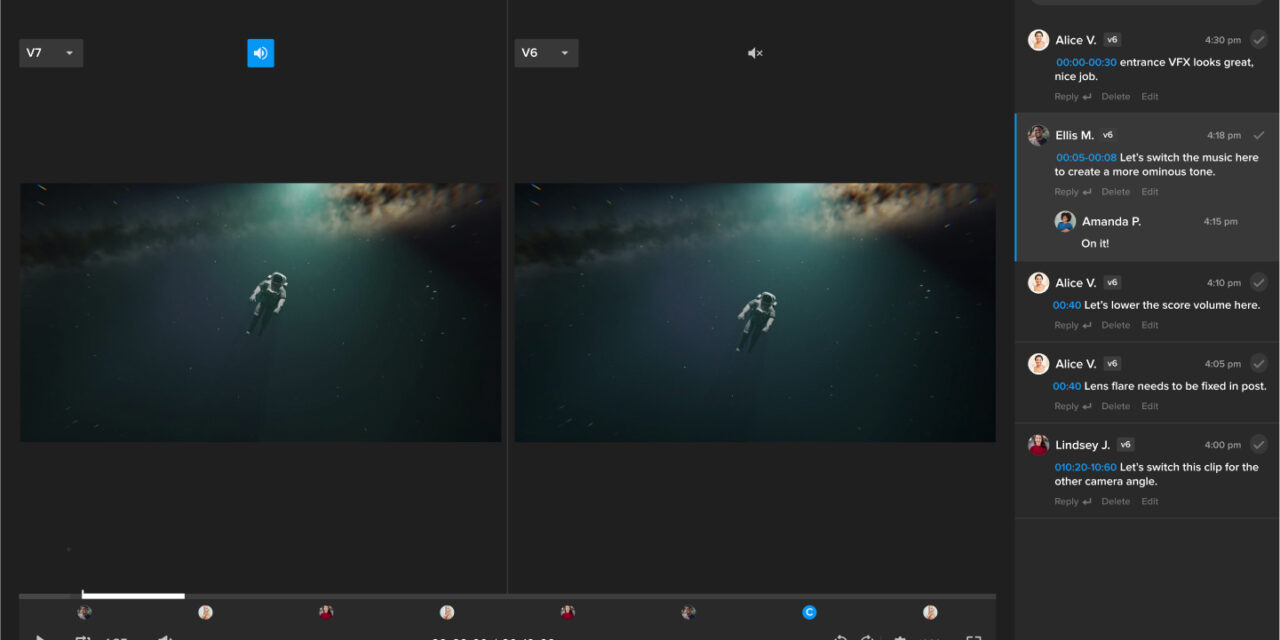This screenshot has height=640, width=1280.
Task: Click v6 badge on Alice's 4:30 pm comment
Action: [1112, 40]
